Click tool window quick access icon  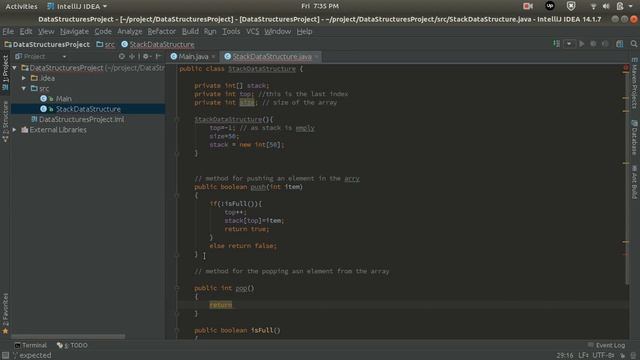coord(5,356)
